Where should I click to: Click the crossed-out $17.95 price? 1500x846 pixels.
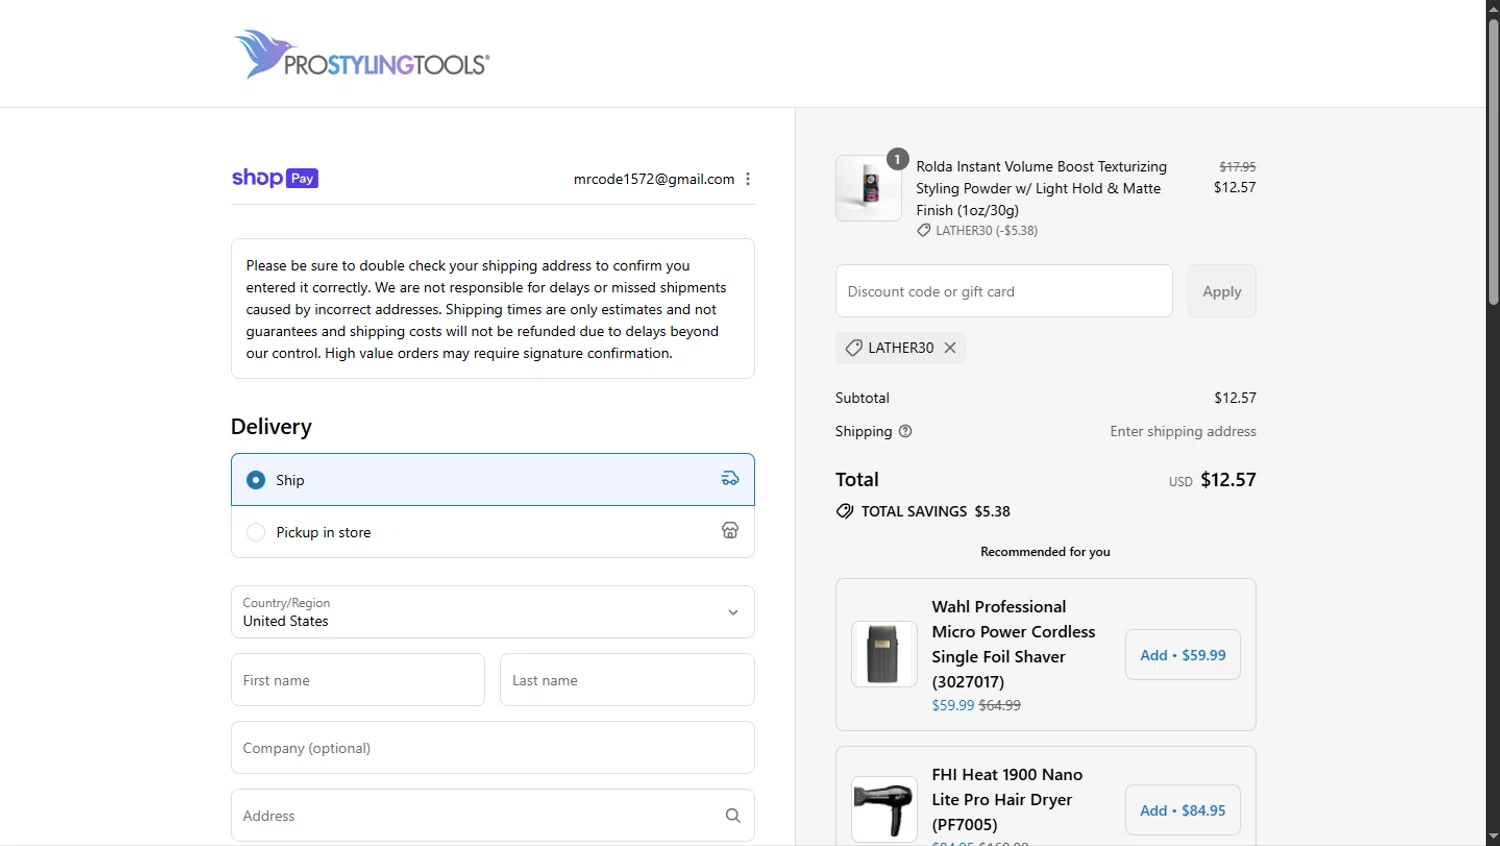[1238, 167]
